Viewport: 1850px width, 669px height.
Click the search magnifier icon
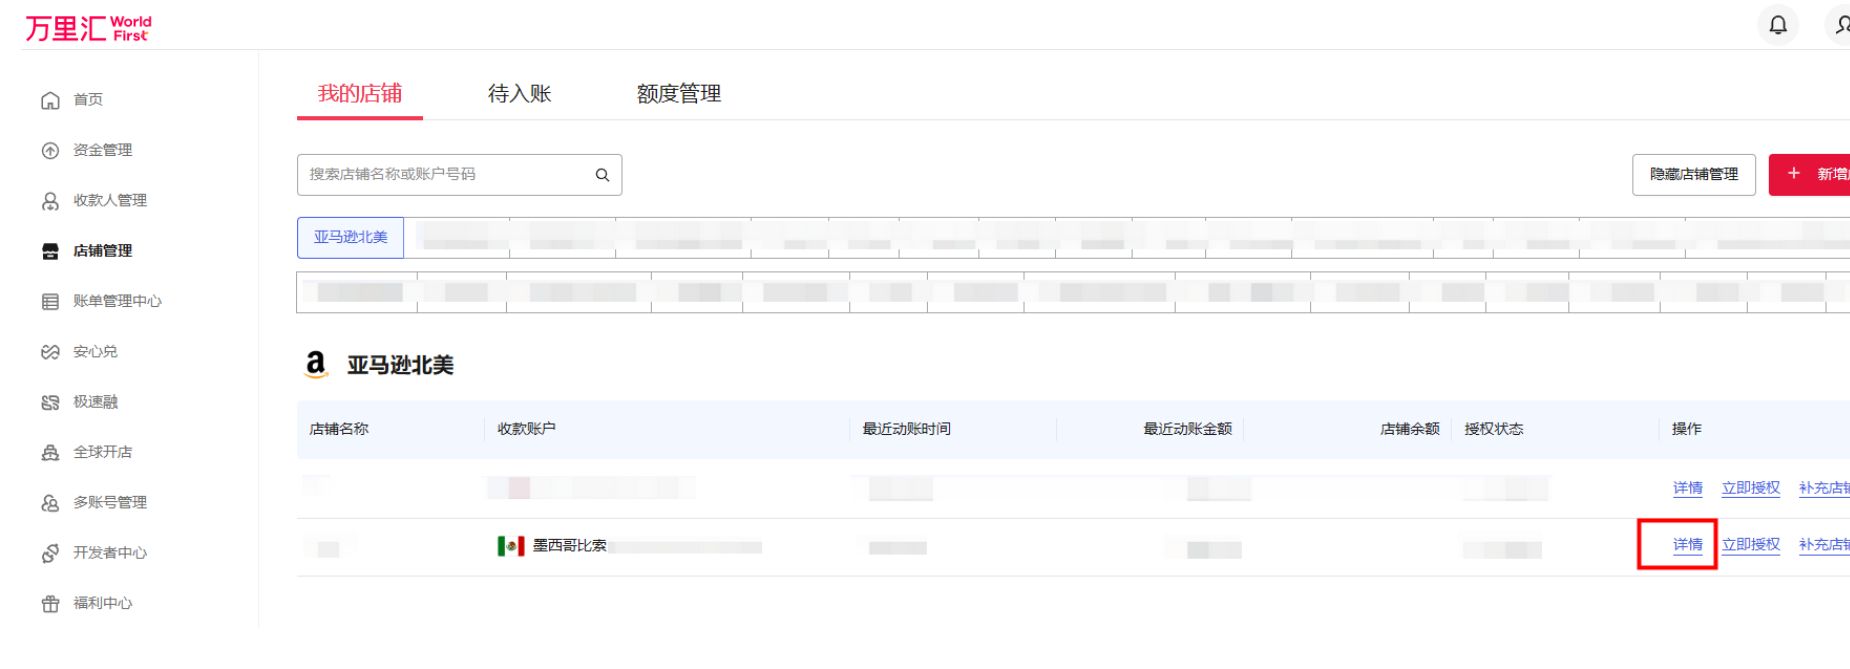pos(602,175)
